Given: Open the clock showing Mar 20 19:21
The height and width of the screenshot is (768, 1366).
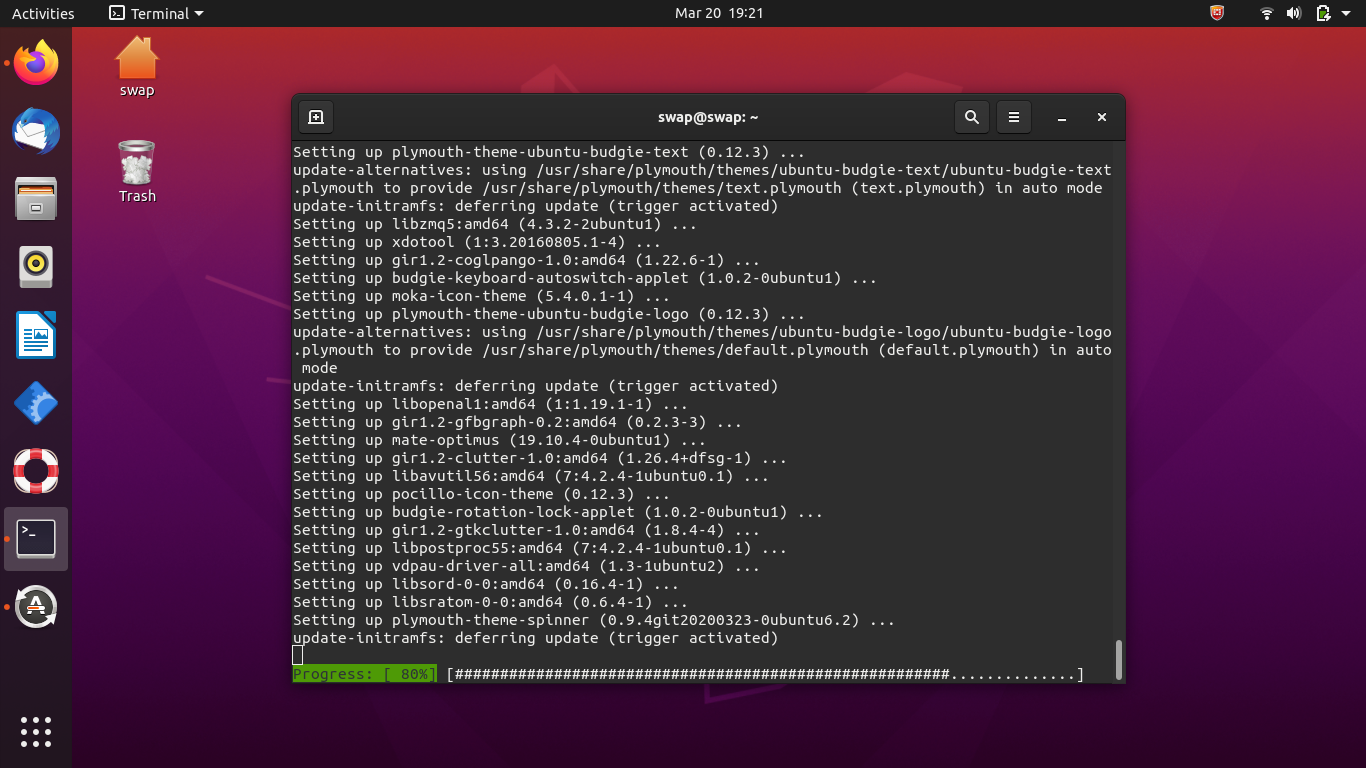Looking at the screenshot, I should click(719, 13).
